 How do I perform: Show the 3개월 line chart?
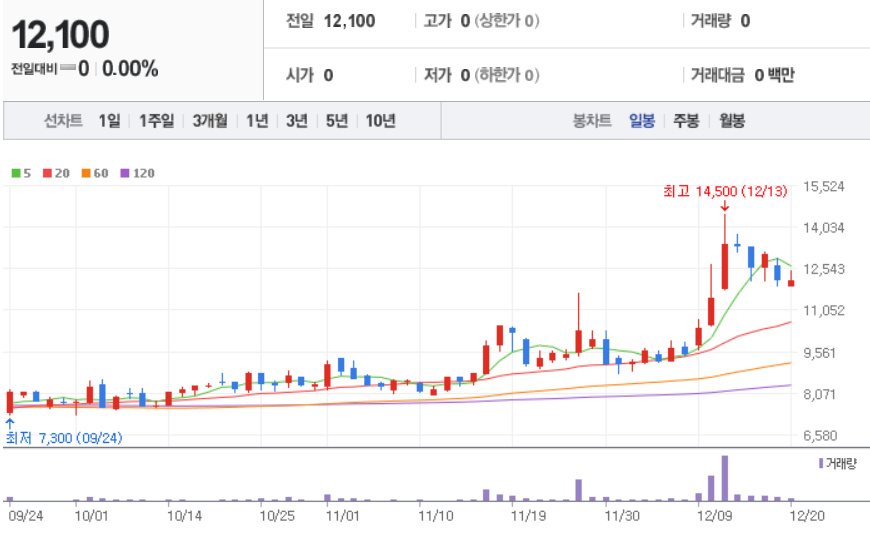[x=210, y=120]
